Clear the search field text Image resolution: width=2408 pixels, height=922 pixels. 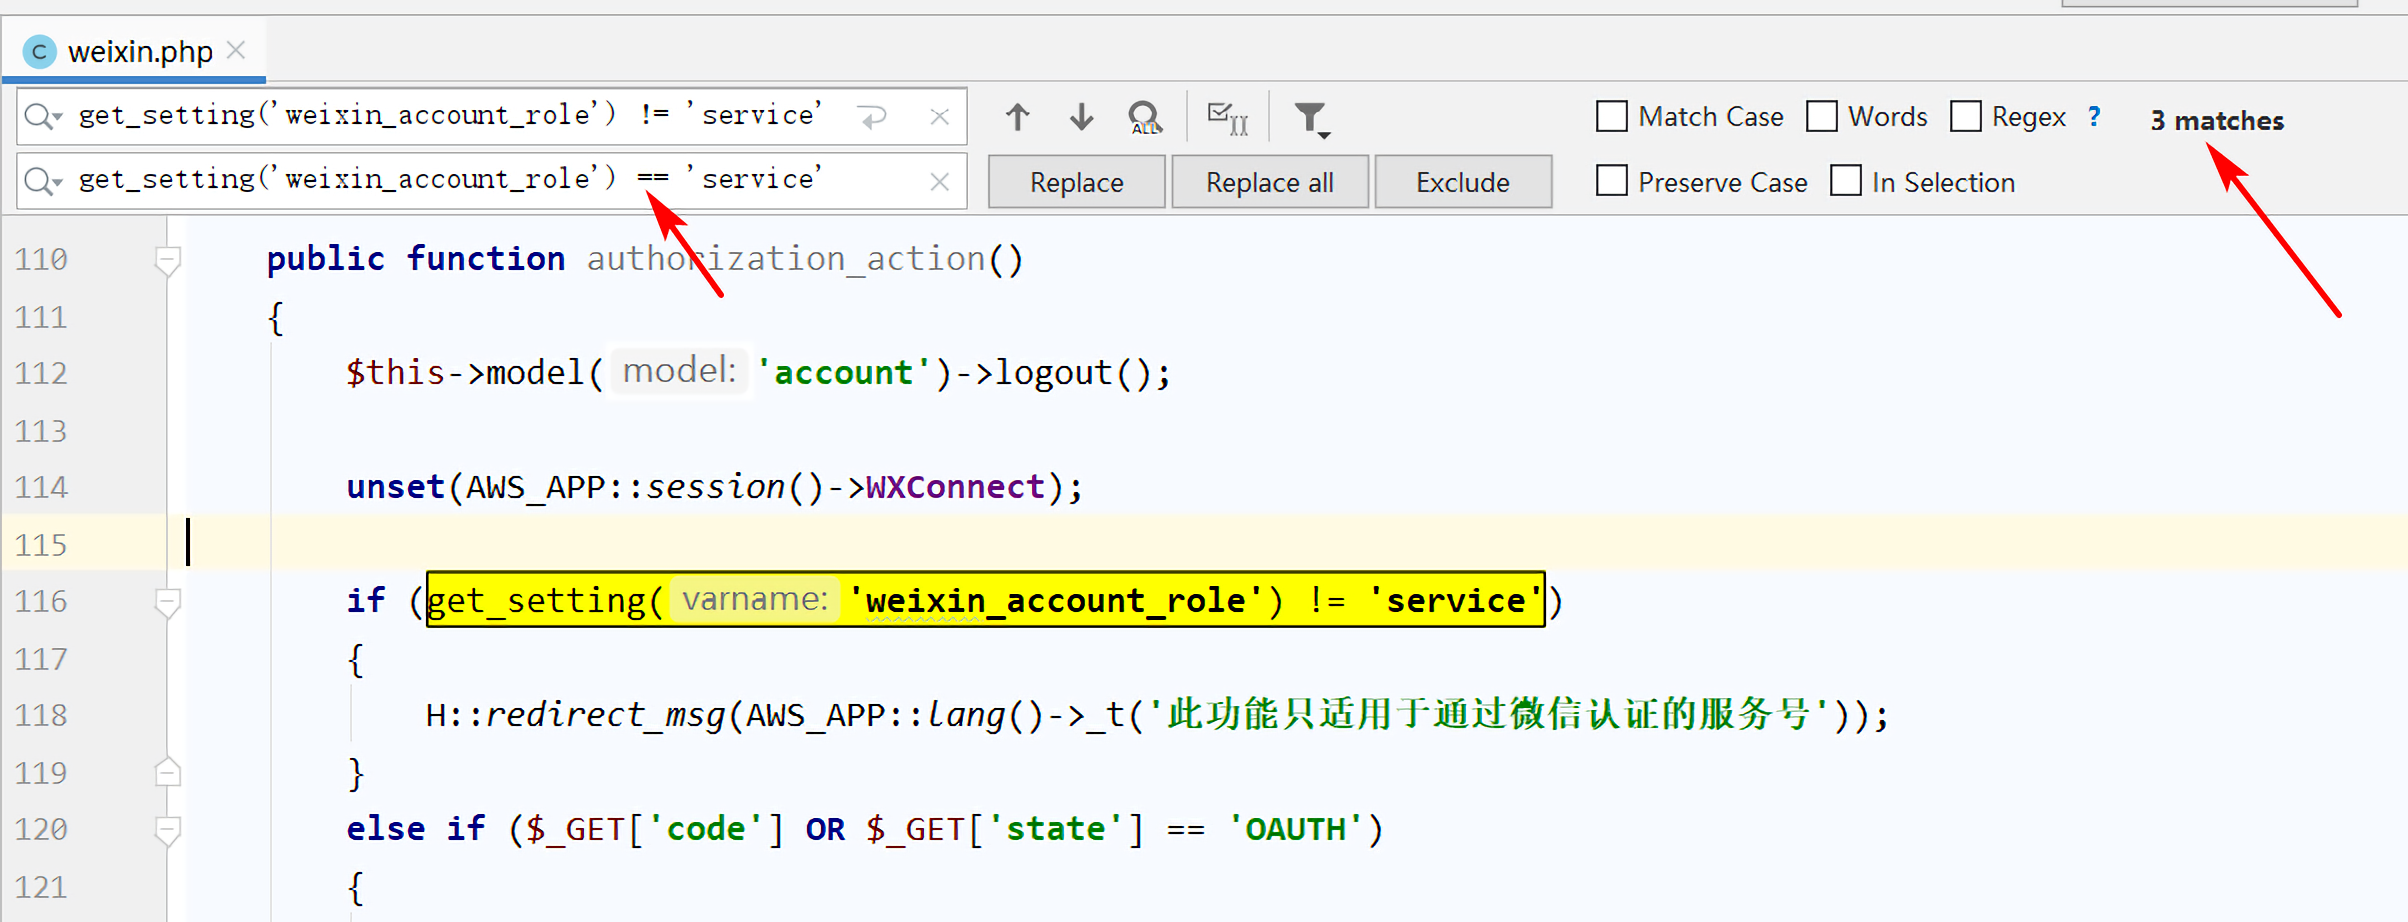(x=939, y=117)
